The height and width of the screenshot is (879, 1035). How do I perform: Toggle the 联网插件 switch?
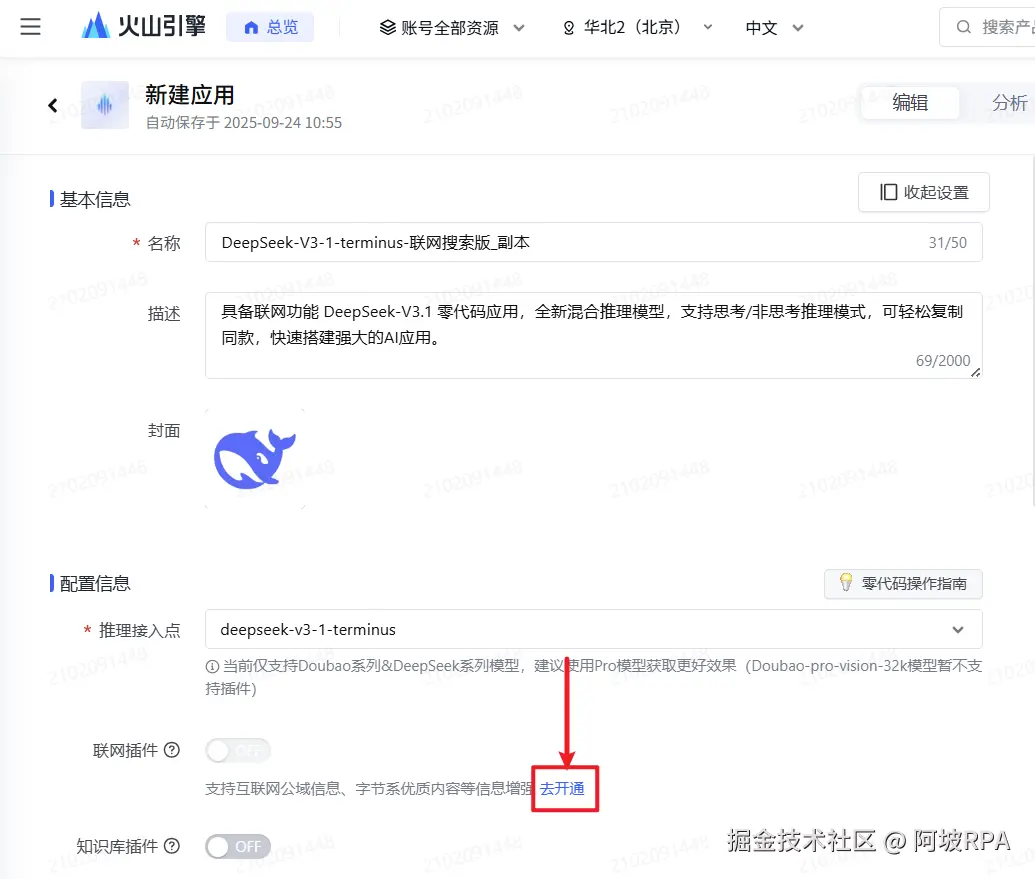pyautogui.click(x=238, y=751)
